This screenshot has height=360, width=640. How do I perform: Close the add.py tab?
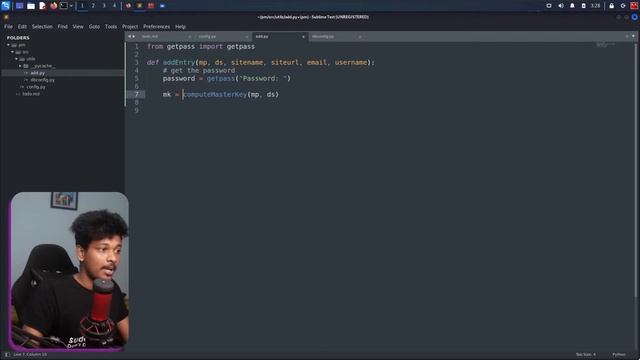click(x=303, y=37)
